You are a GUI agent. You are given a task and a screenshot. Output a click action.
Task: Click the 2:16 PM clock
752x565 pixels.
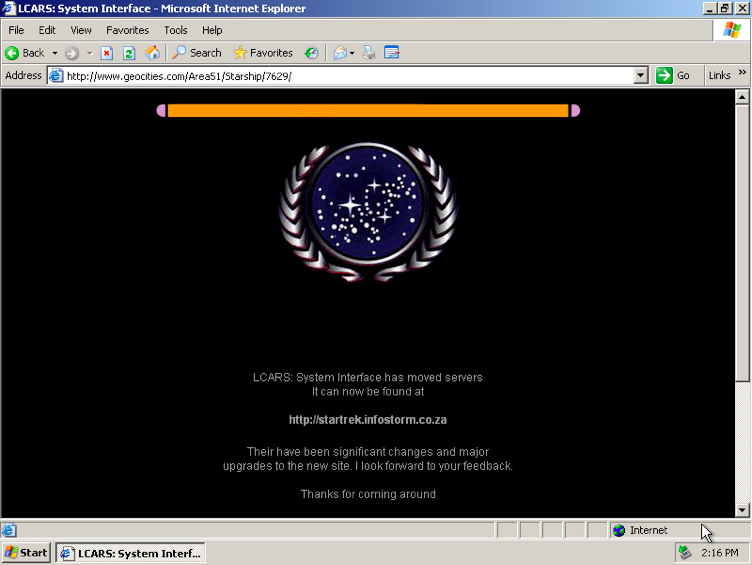[x=719, y=553]
